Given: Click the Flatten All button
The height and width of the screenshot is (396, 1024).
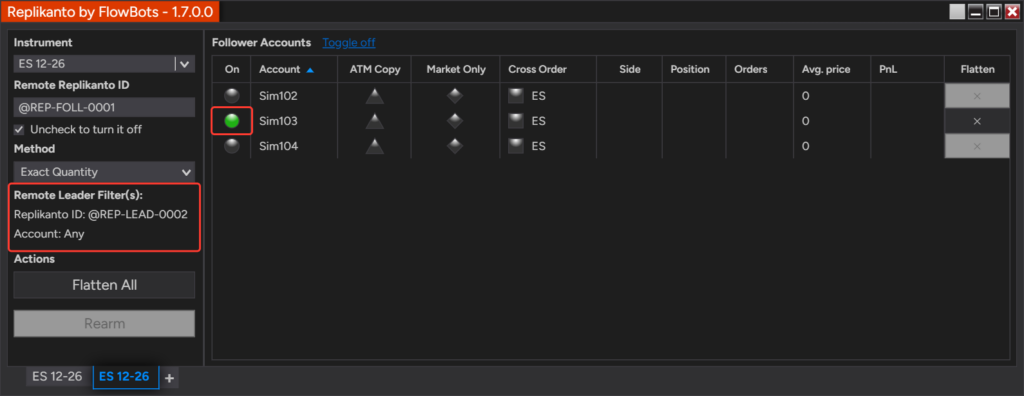Looking at the screenshot, I should (104, 285).
